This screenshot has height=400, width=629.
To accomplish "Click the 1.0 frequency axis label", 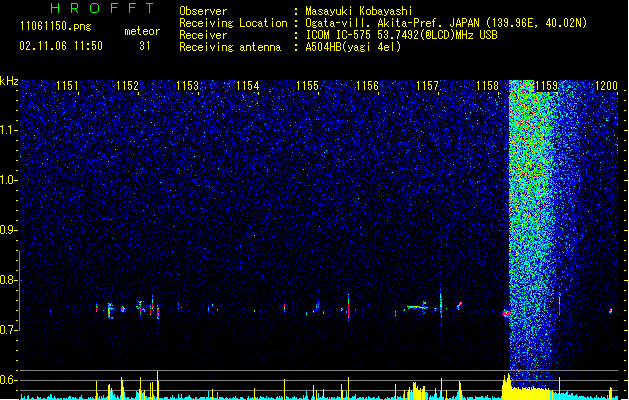I will [x=9, y=180].
